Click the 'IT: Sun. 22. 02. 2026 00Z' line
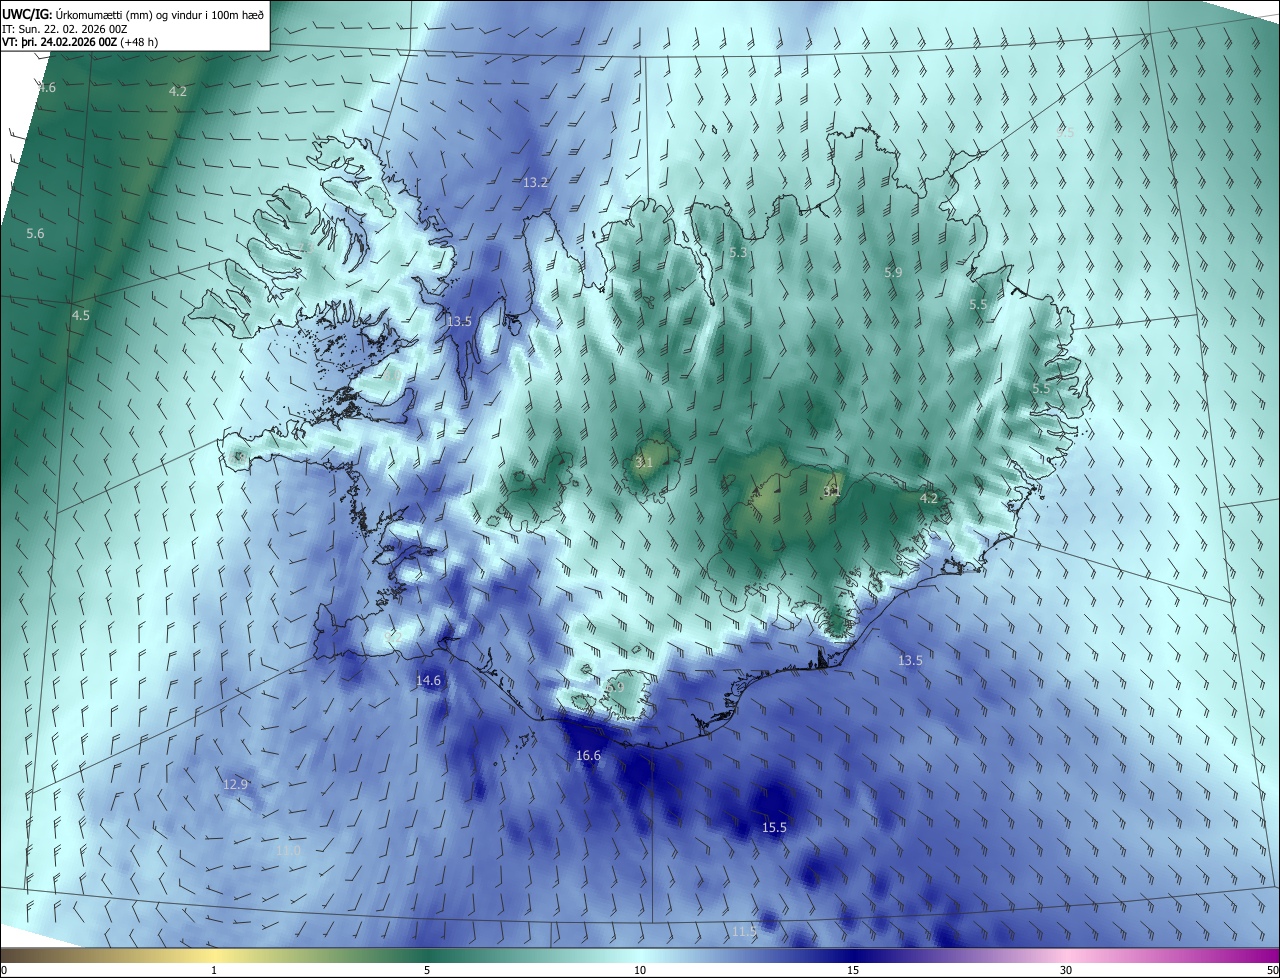 coord(64,29)
